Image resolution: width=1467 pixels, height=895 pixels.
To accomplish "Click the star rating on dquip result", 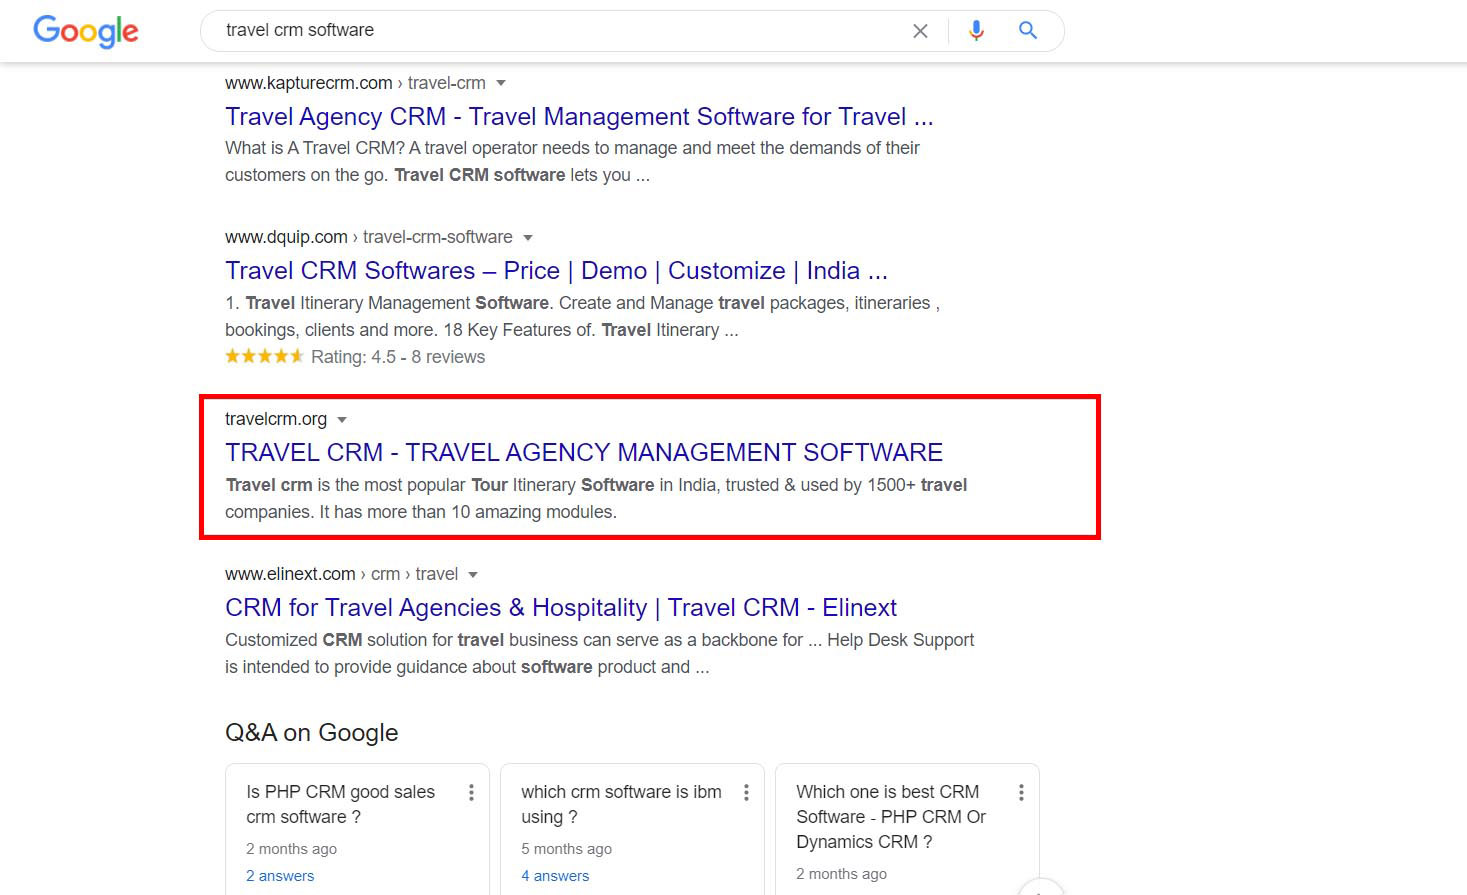I will tap(264, 357).
